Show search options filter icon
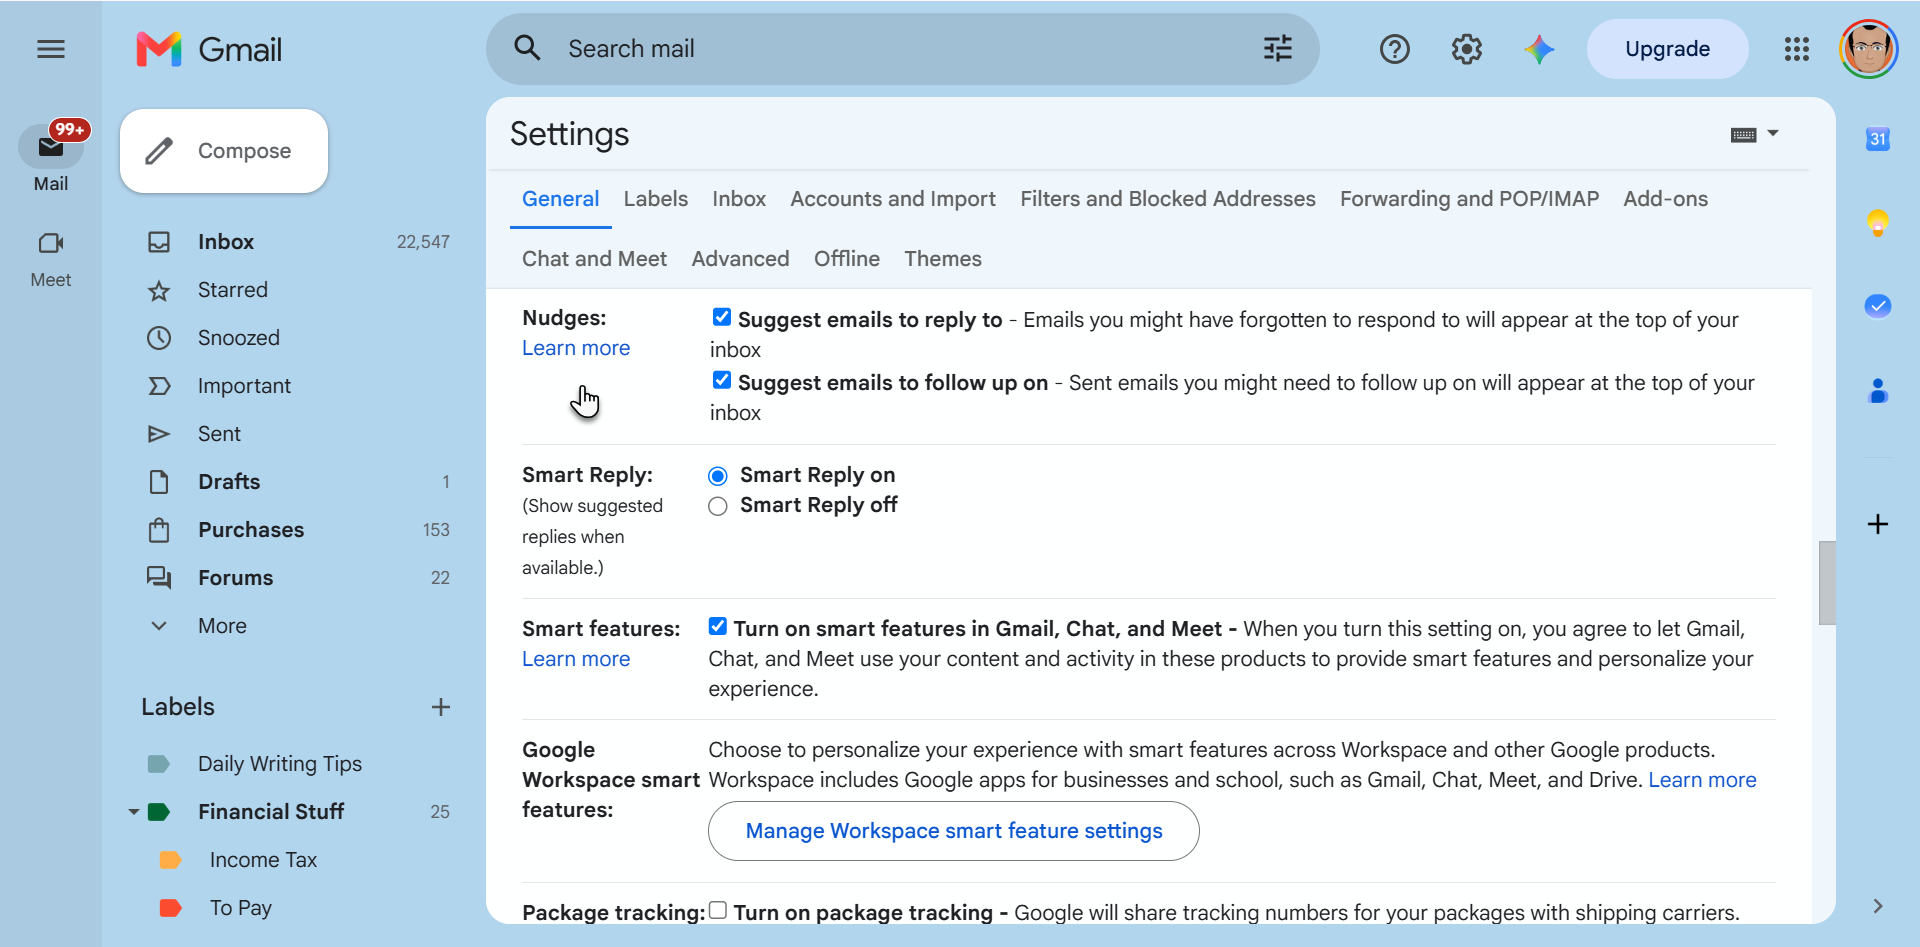The height and width of the screenshot is (947, 1920). pyautogui.click(x=1277, y=48)
